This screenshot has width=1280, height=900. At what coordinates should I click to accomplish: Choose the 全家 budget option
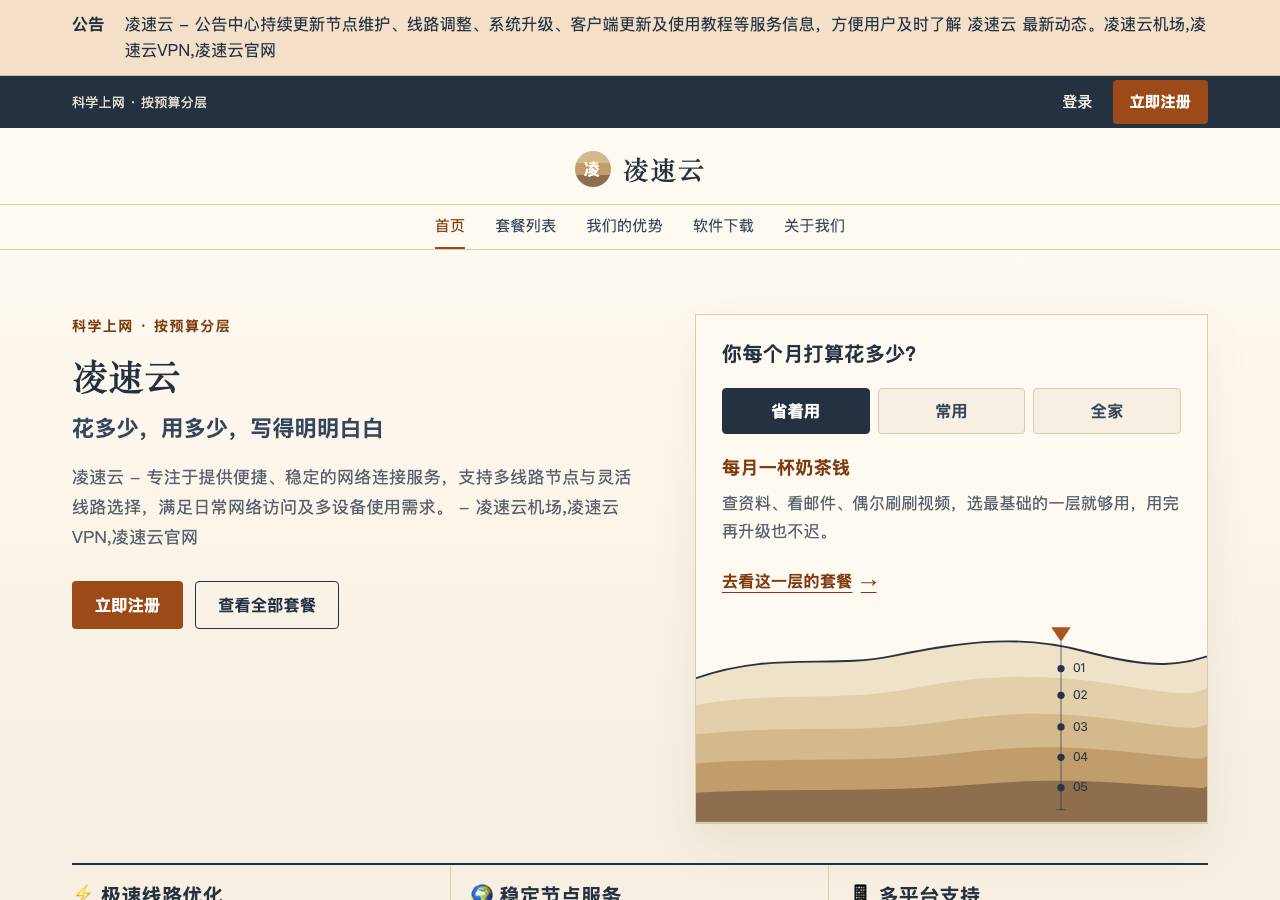coord(1107,411)
